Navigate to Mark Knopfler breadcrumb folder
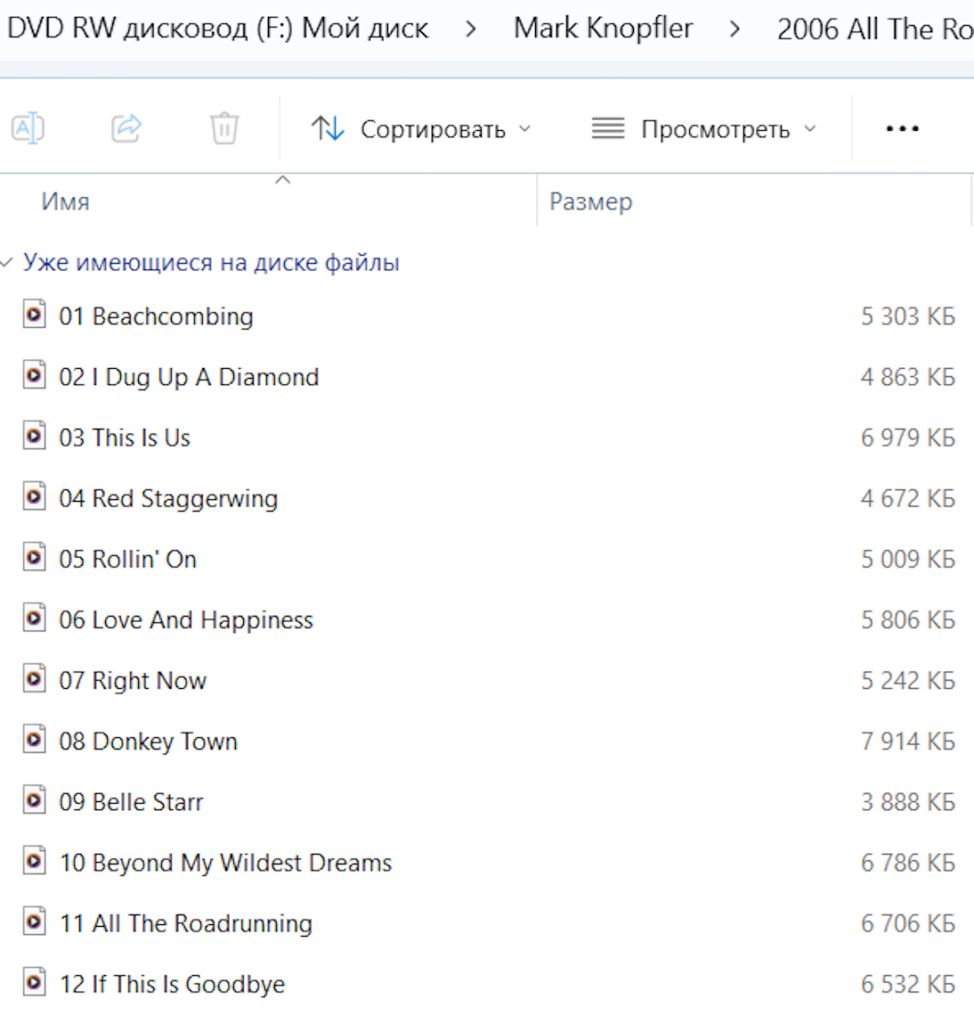Viewport: 974px width, 1024px height. point(603,29)
